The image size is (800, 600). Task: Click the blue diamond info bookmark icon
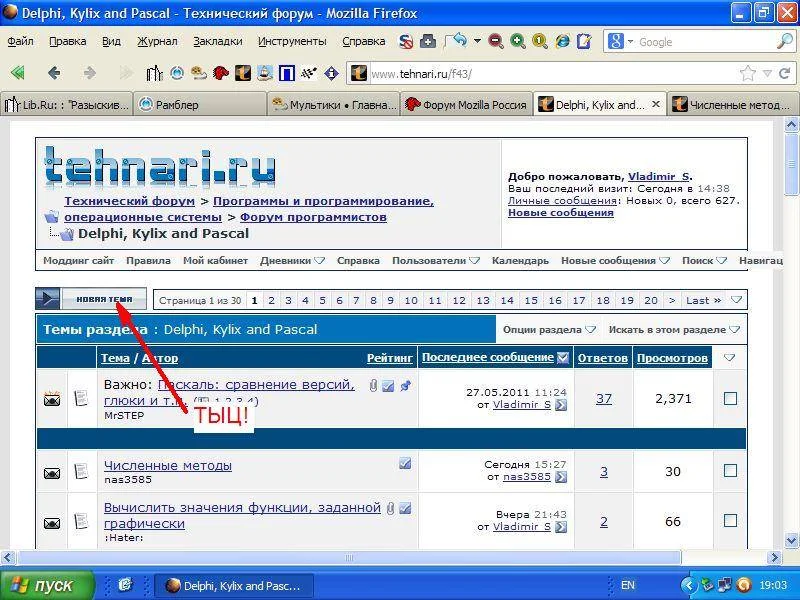pyautogui.click(x=331, y=74)
